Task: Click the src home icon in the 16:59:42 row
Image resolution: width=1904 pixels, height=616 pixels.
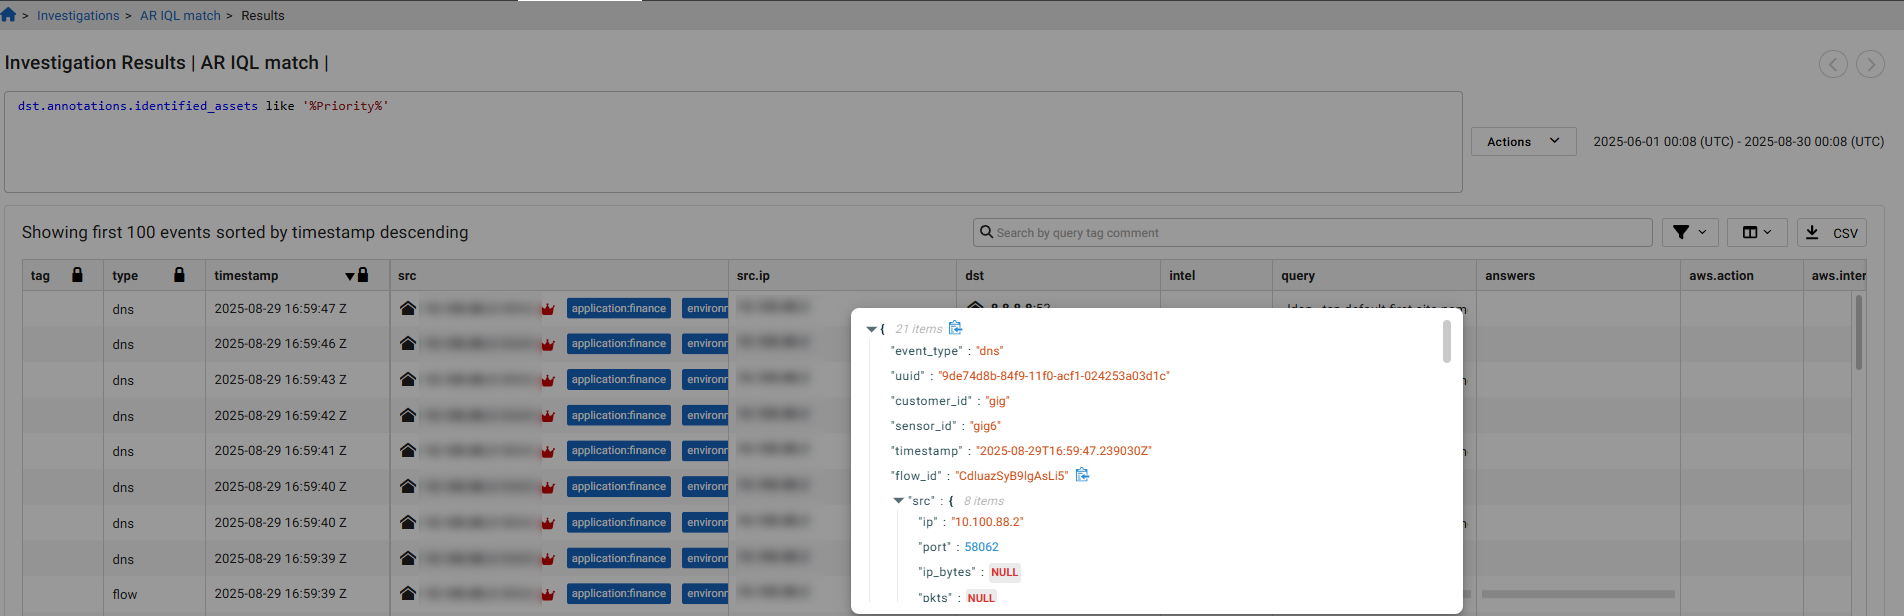Action: [408, 416]
